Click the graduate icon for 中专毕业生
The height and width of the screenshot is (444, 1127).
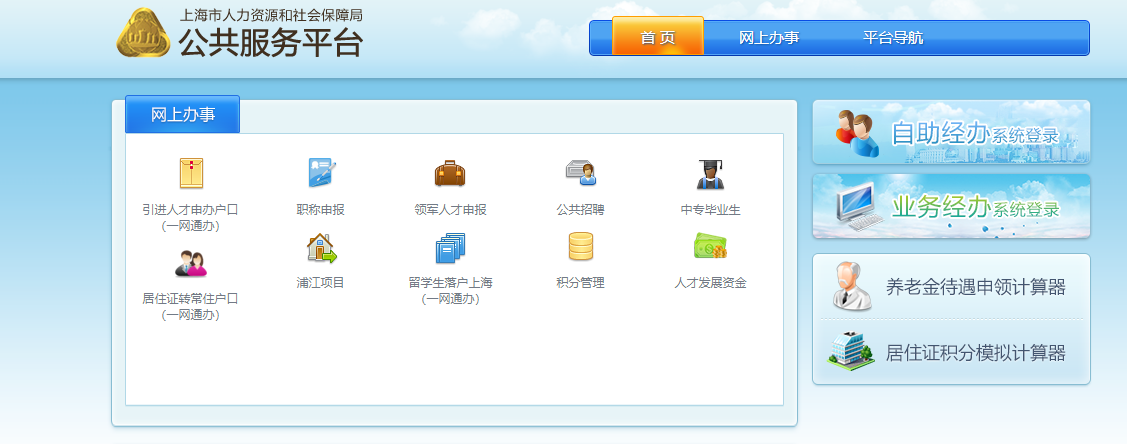coord(710,174)
